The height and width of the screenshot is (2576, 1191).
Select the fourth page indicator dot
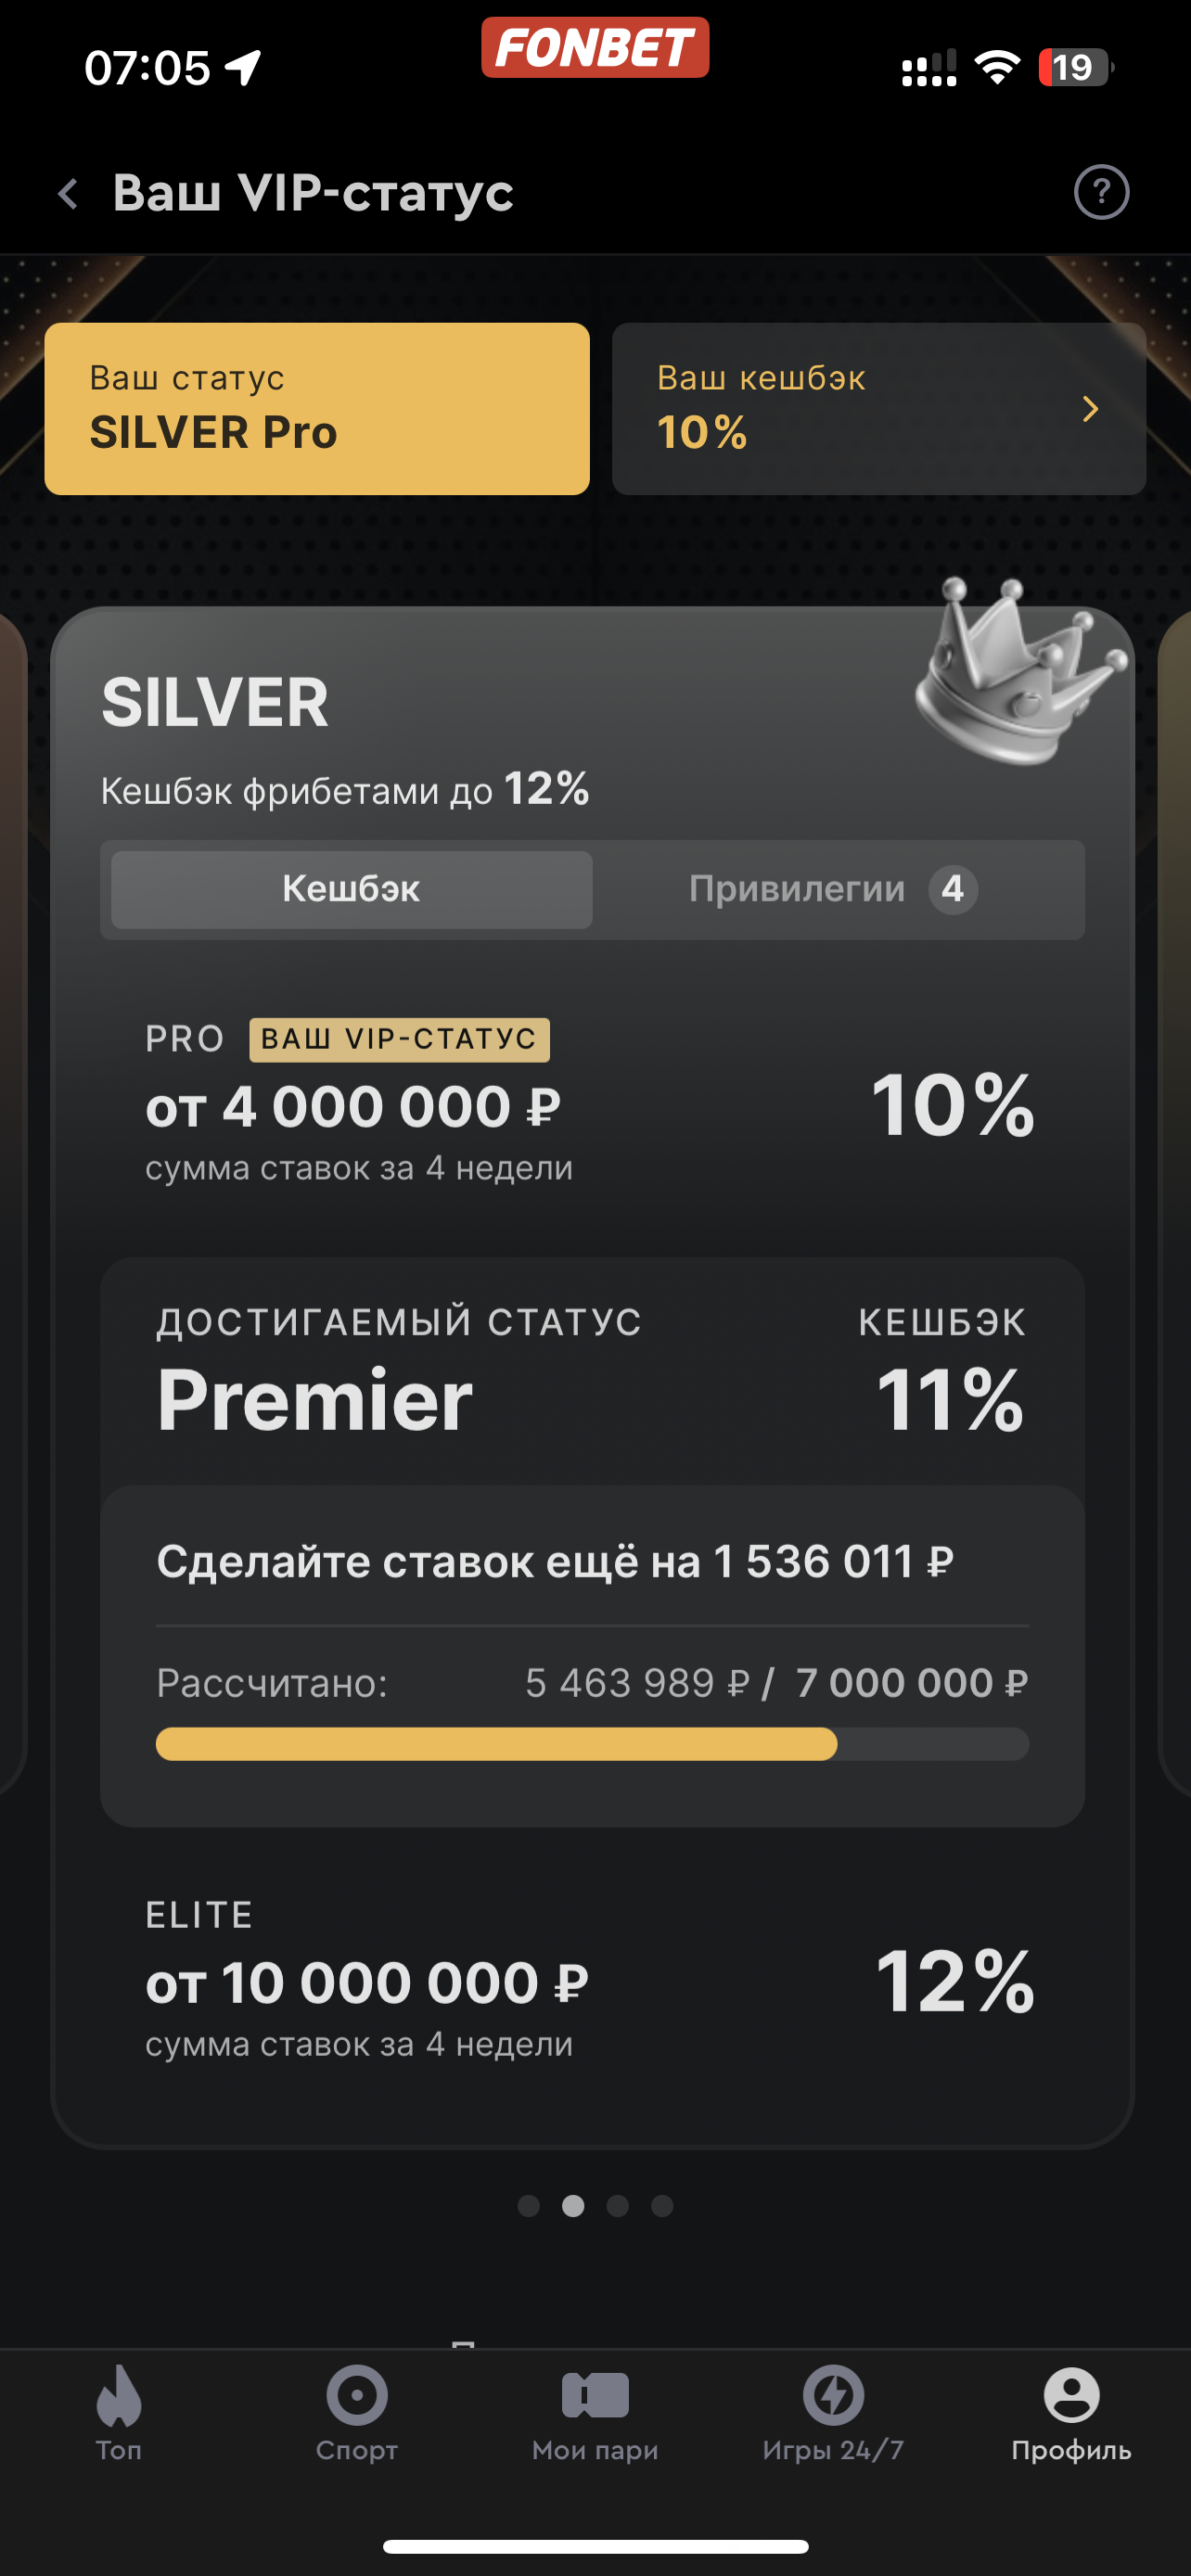tap(662, 2206)
